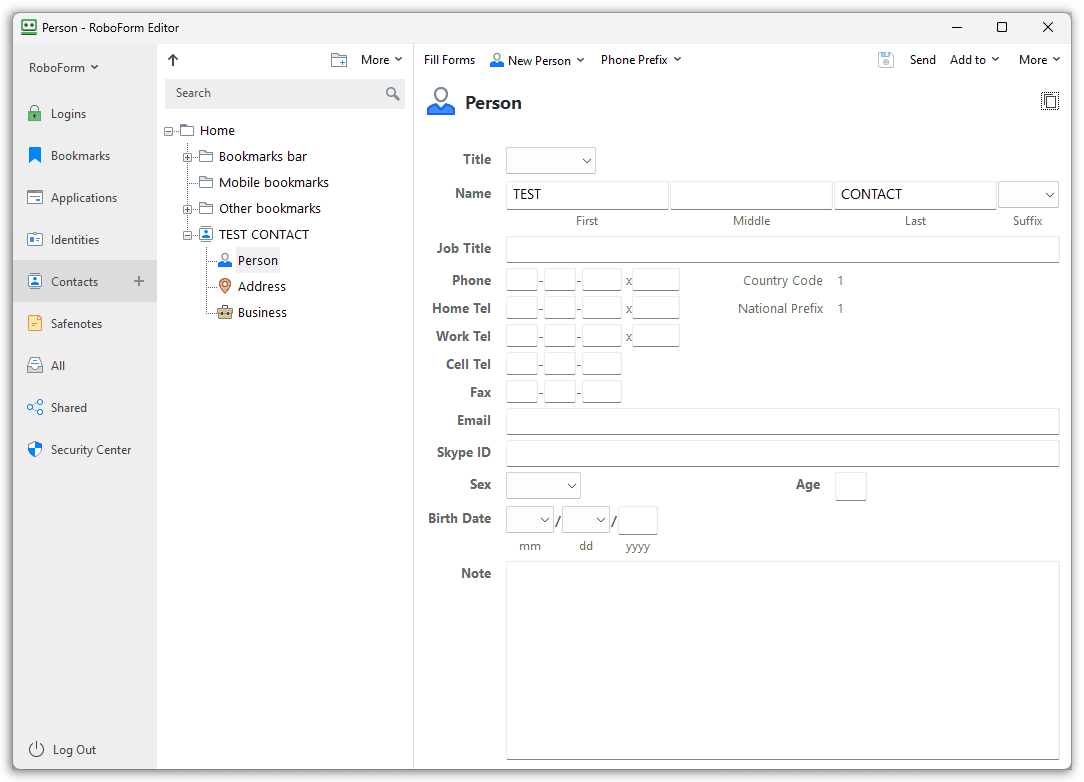Go up one level with the up arrow
Viewport: 1084px width, 782px height.
[x=173, y=60]
